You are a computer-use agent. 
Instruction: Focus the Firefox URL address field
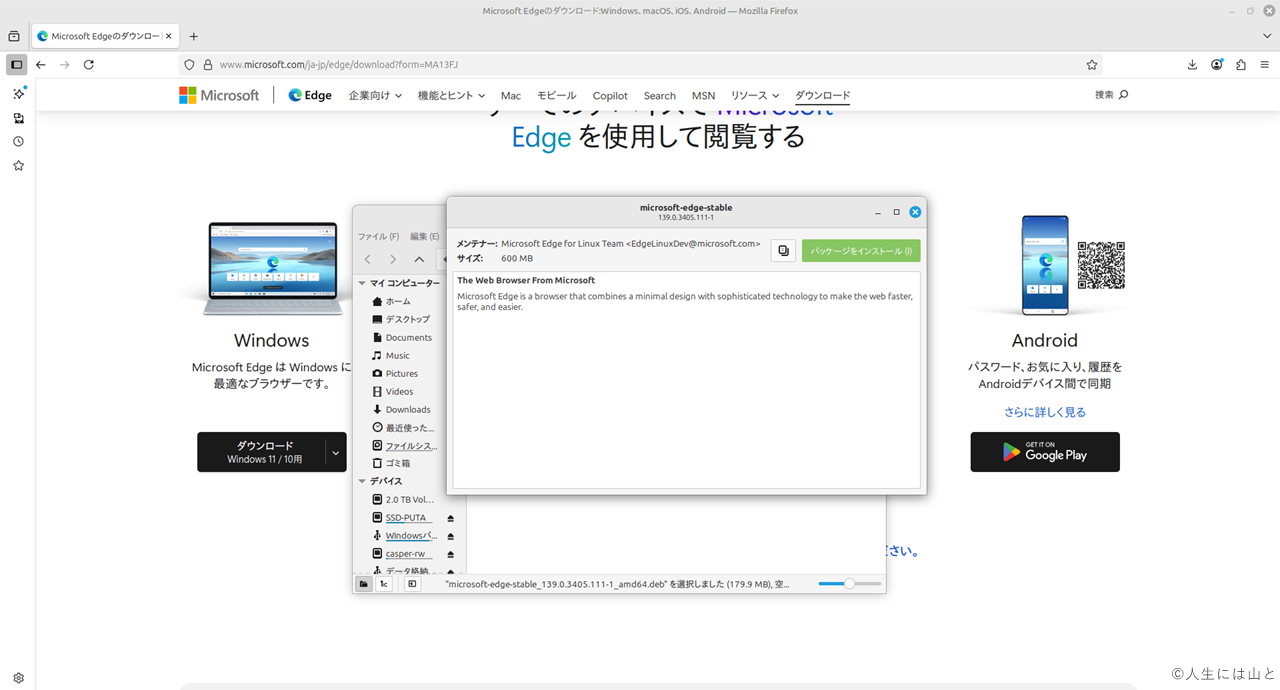coord(640,64)
